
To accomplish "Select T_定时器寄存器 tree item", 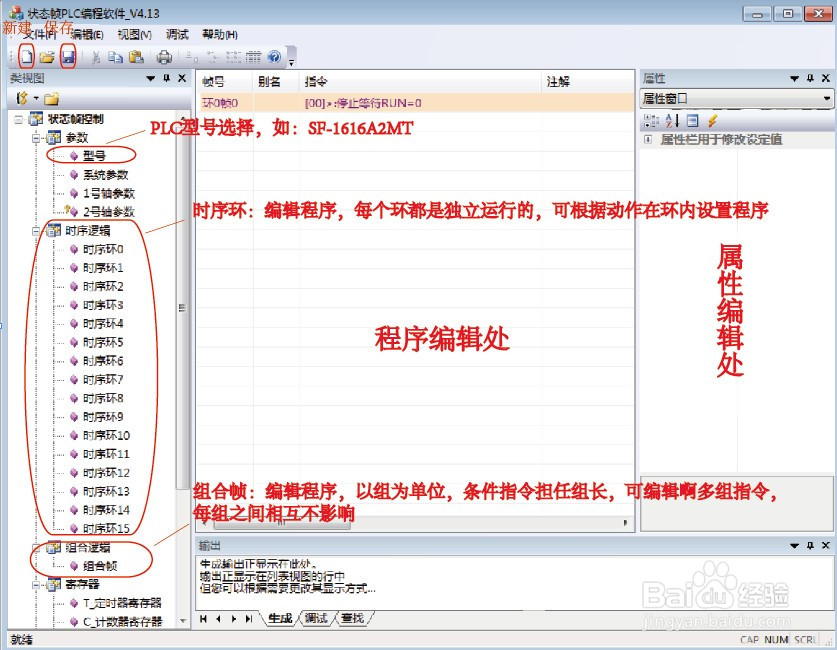I will pyautogui.click(x=122, y=603).
